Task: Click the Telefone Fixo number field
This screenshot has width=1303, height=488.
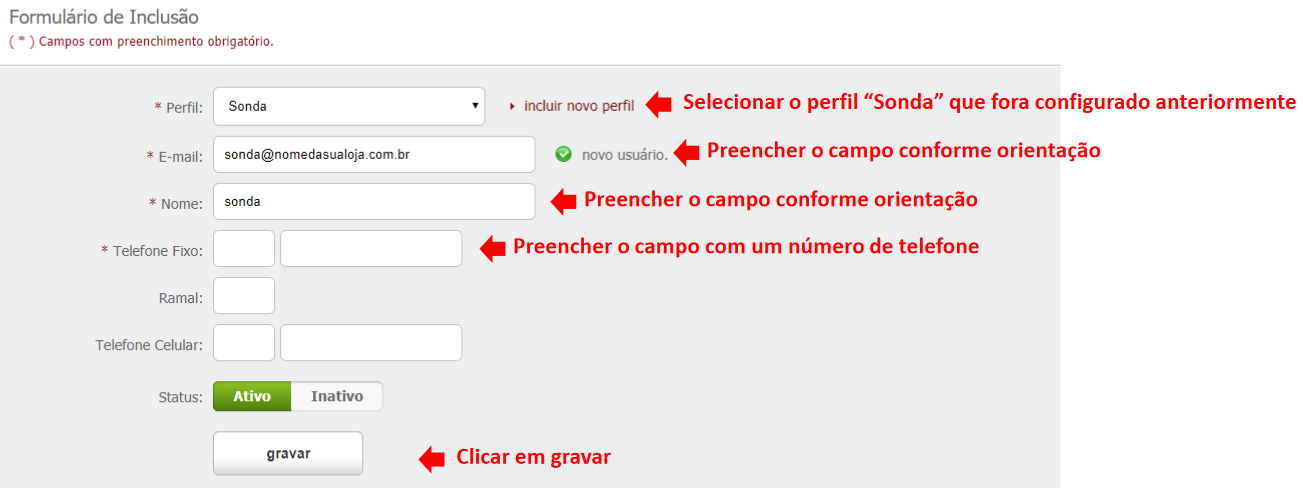Action: [371, 248]
